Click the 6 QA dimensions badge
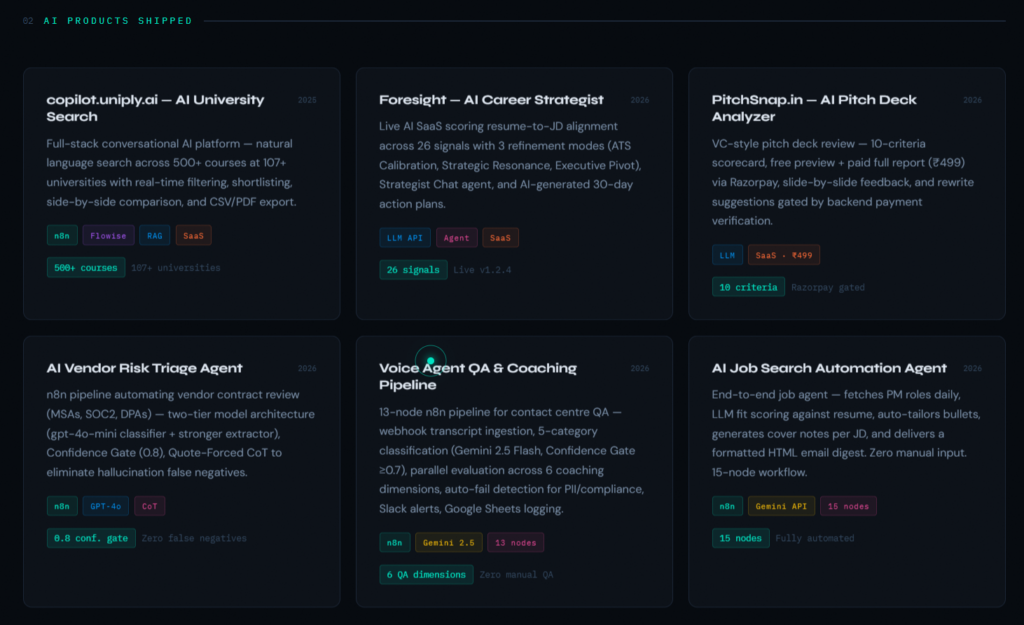The width and height of the screenshot is (1024, 625). coord(426,575)
